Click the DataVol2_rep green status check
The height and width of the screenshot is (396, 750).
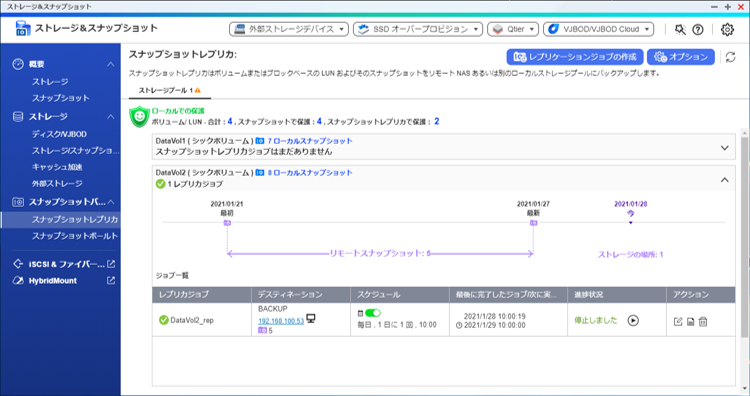(164, 320)
